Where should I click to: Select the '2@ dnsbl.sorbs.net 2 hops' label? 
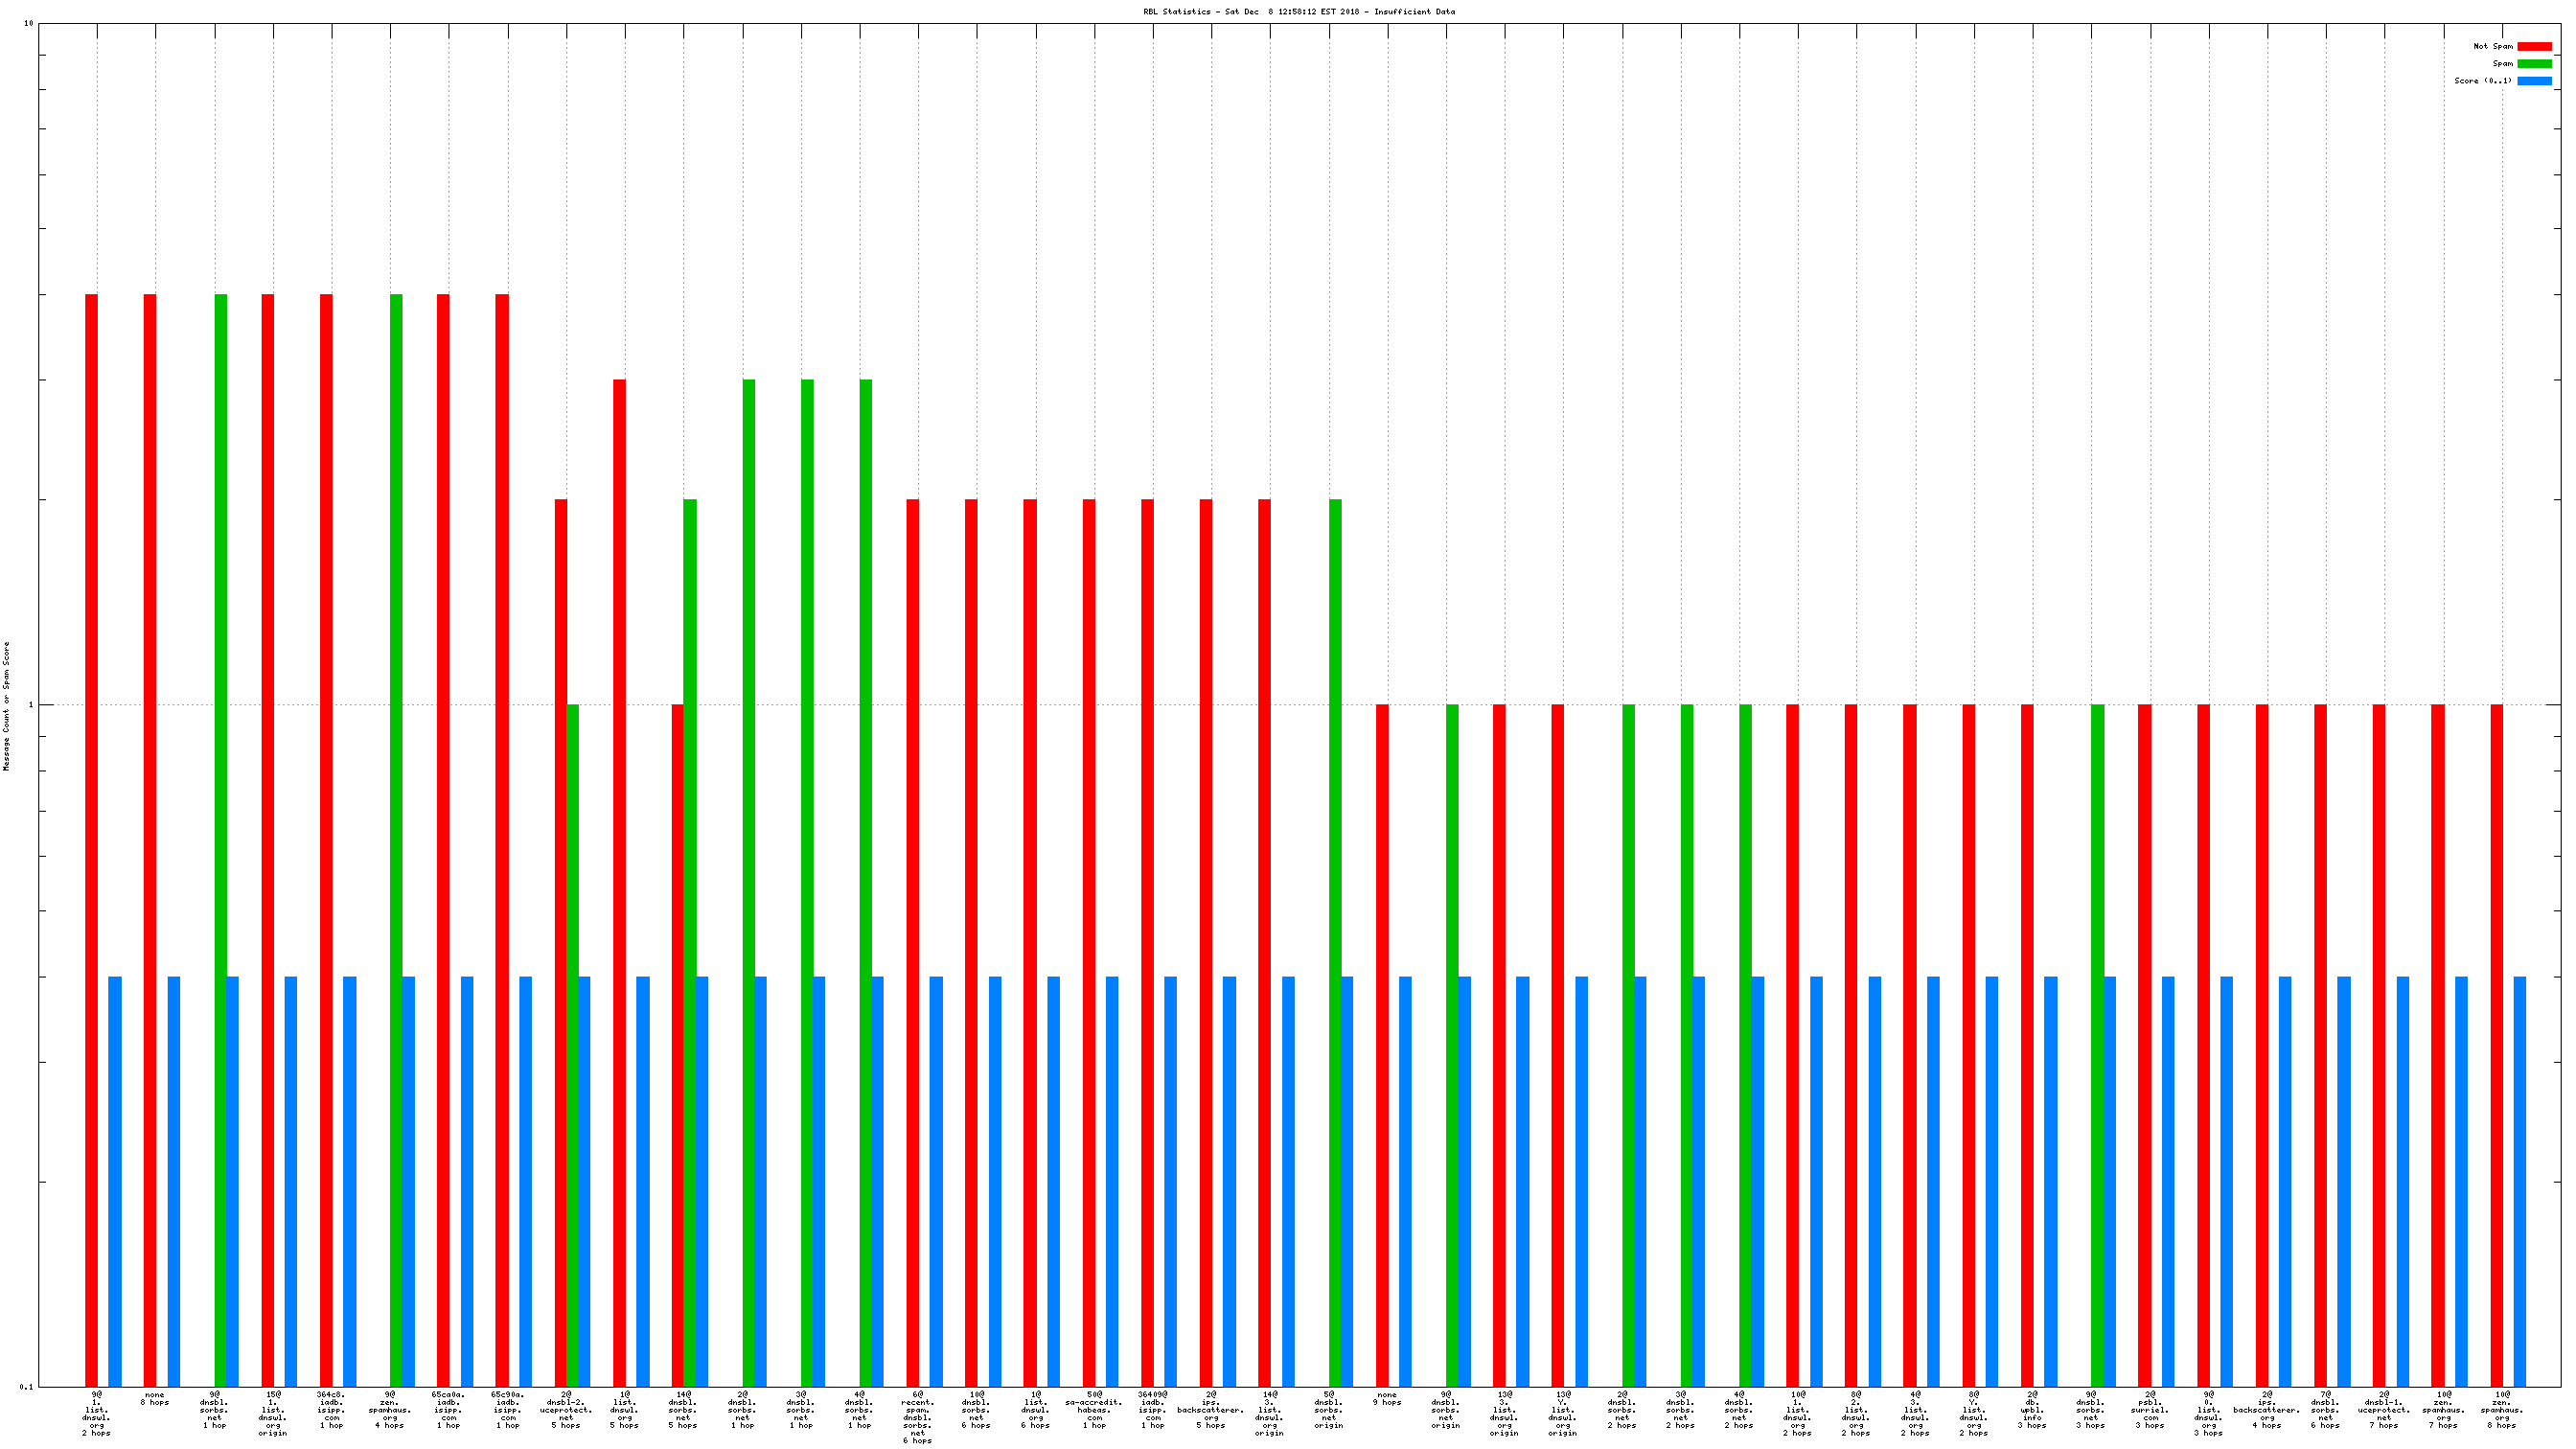(1622, 1410)
